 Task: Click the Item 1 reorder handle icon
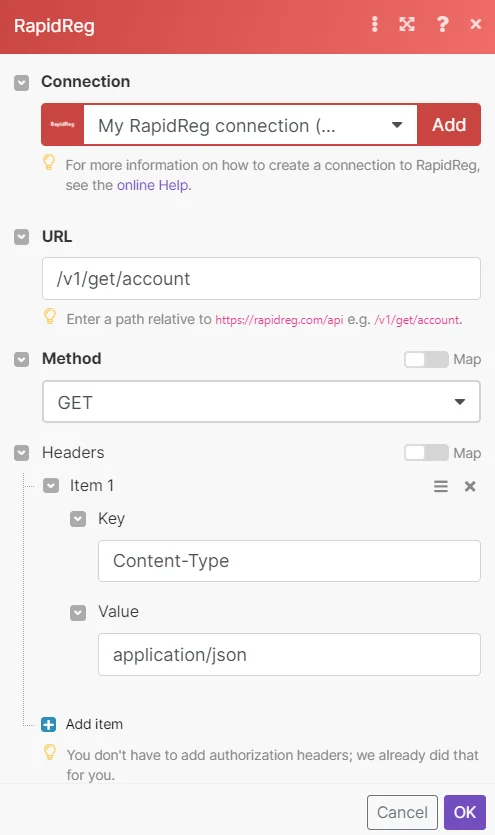click(441, 486)
